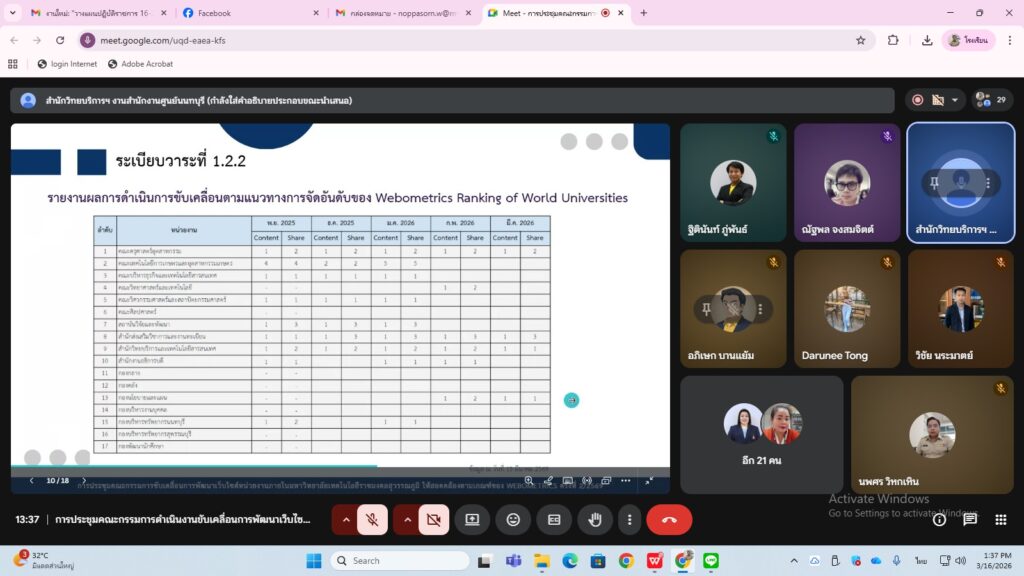1024x576 pixels.
Task: Click the share screen present button
Action: 472,520
